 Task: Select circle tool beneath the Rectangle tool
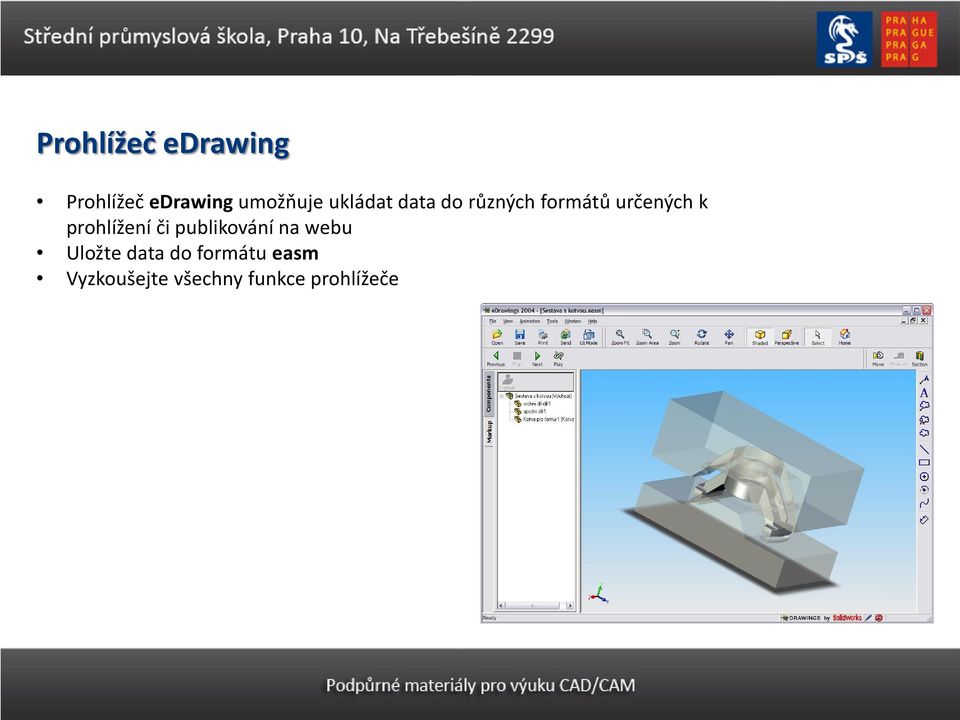point(924,476)
